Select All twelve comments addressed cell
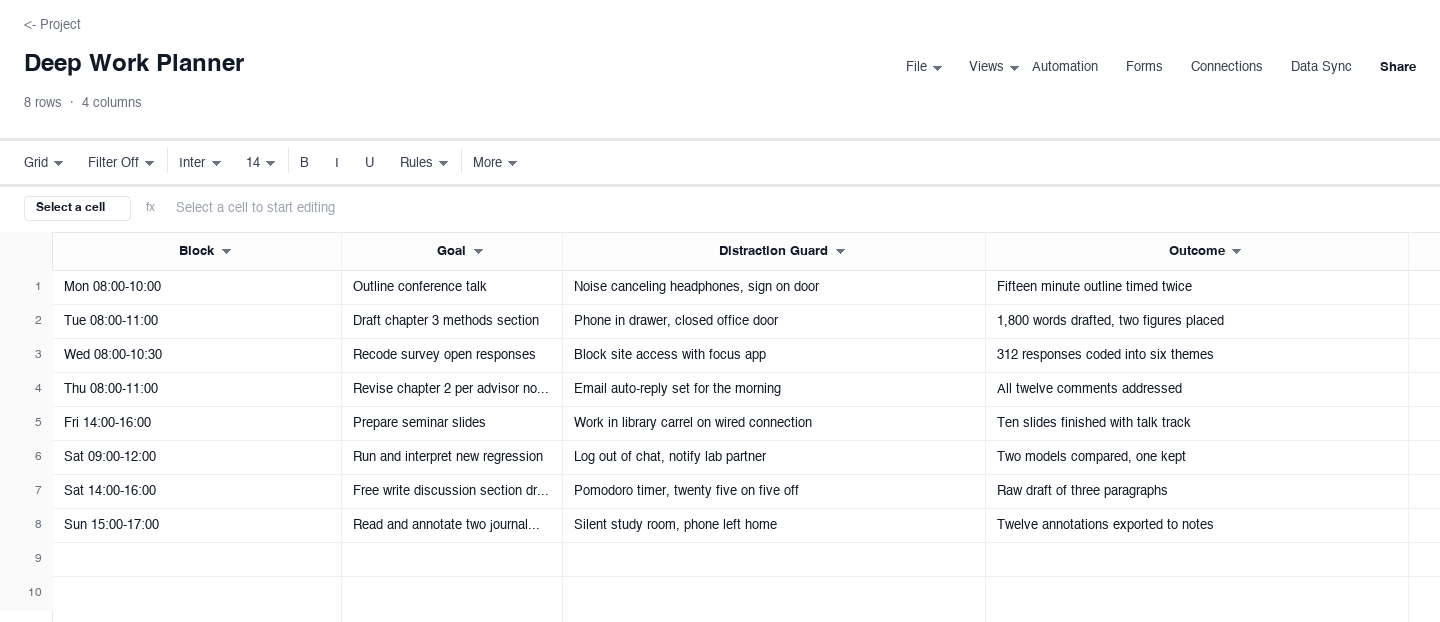The height and width of the screenshot is (622, 1440). click(x=1197, y=389)
